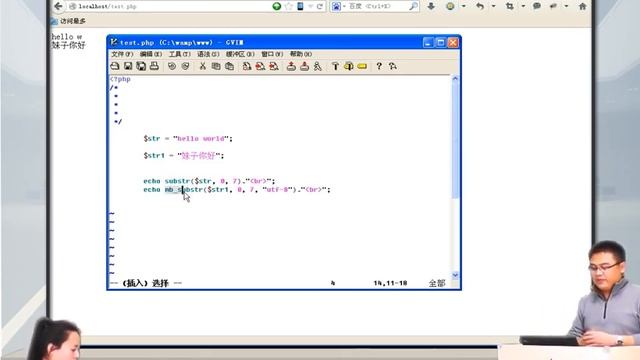Click the mobile phone icon in address bar
This screenshot has width=640, height=360.
coord(300,6)
